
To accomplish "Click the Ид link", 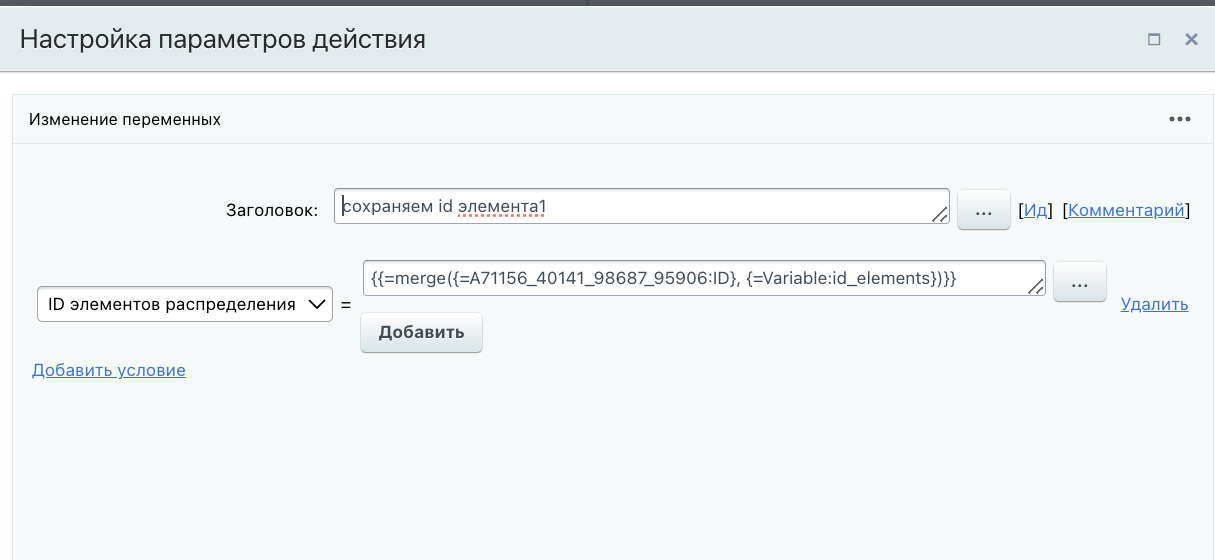I will [1035, 210].
